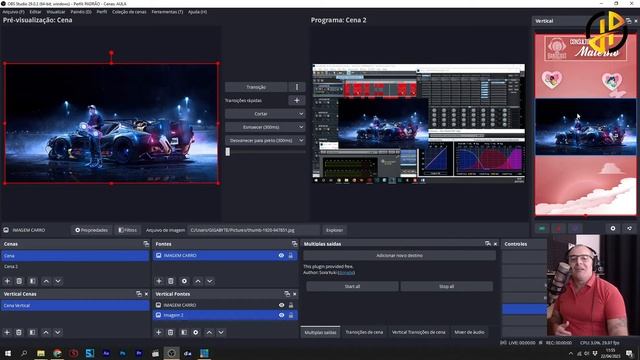
Task: Open the Ferramentas menu
Action: [167, 12]
